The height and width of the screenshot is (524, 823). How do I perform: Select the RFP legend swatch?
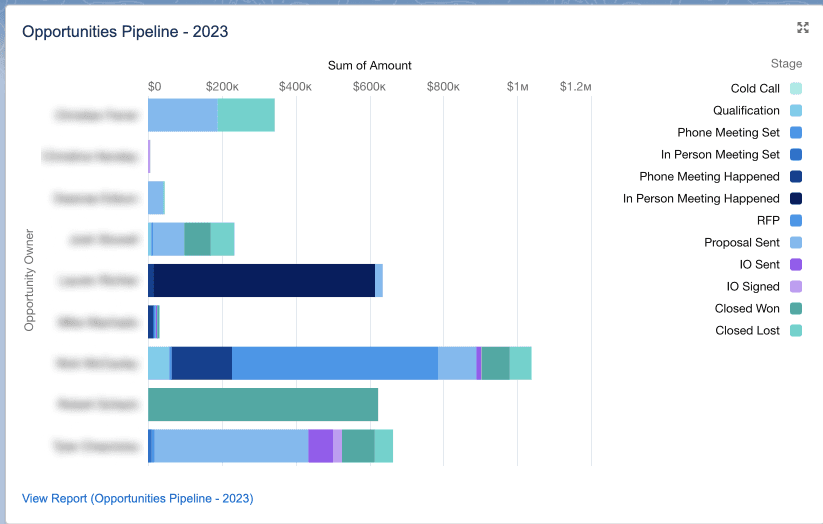796,221
